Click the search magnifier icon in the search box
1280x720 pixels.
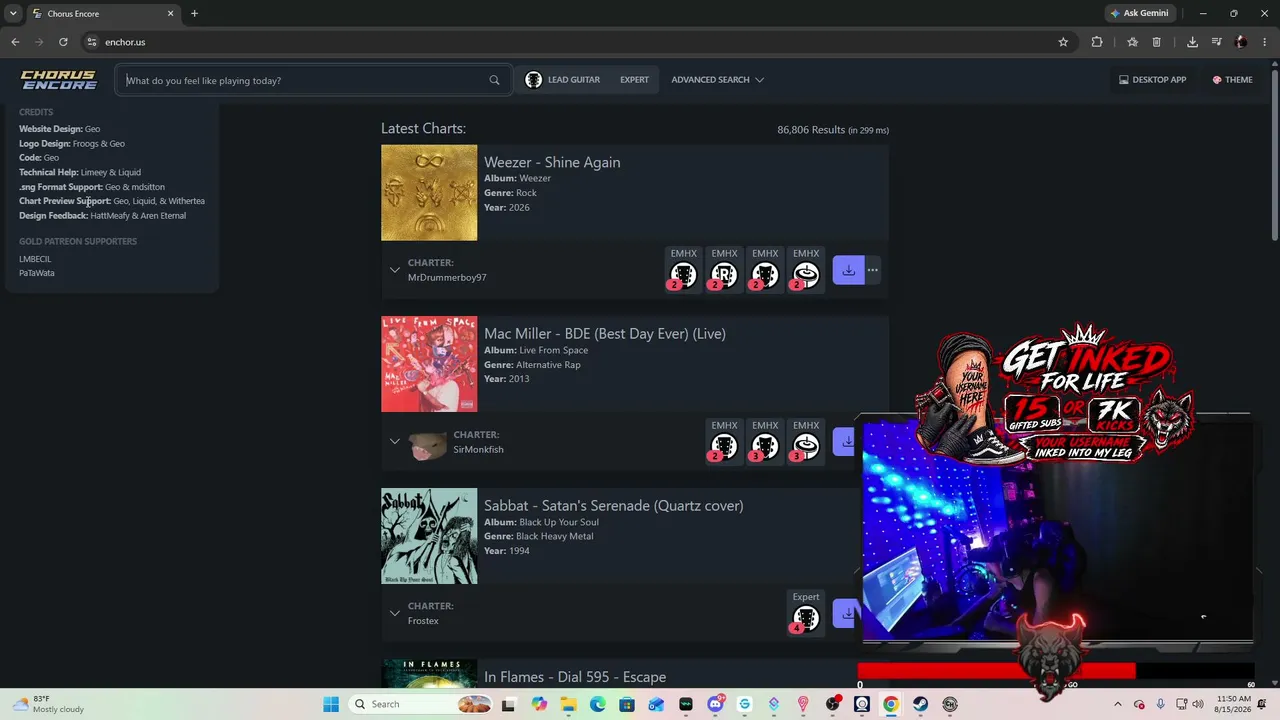point(494,80)
